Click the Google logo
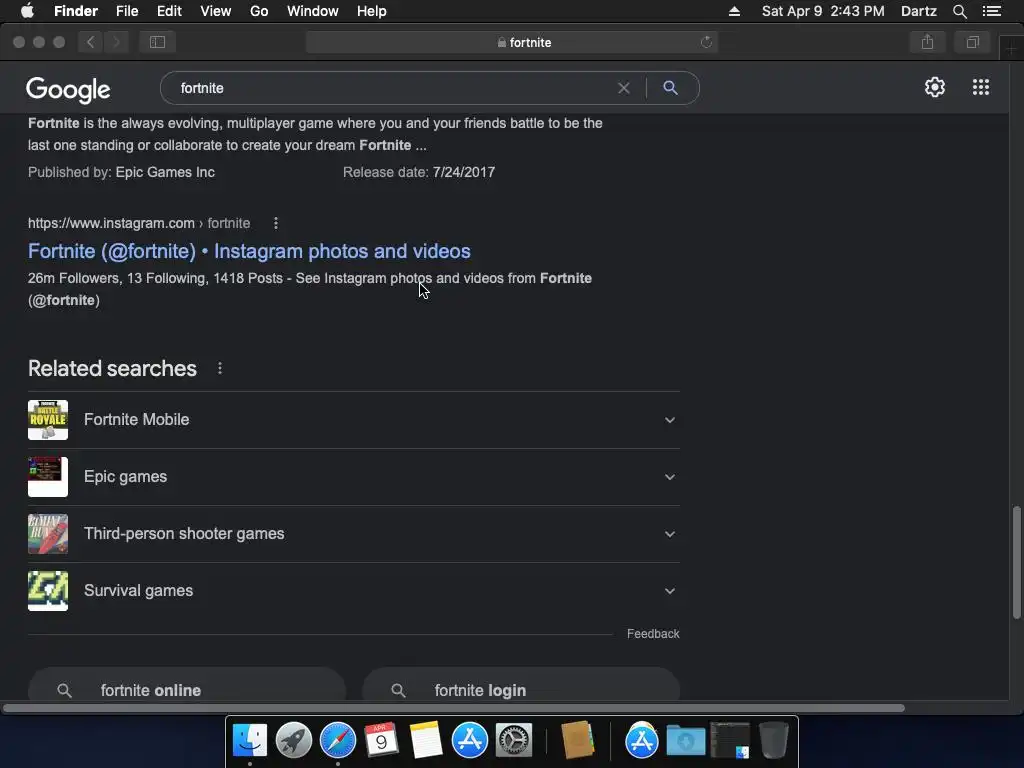 (x=68, y=89)
